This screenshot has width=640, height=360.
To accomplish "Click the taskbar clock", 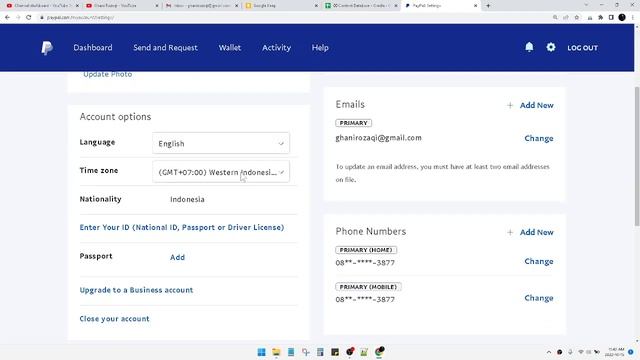I will (x=616, y=352).
